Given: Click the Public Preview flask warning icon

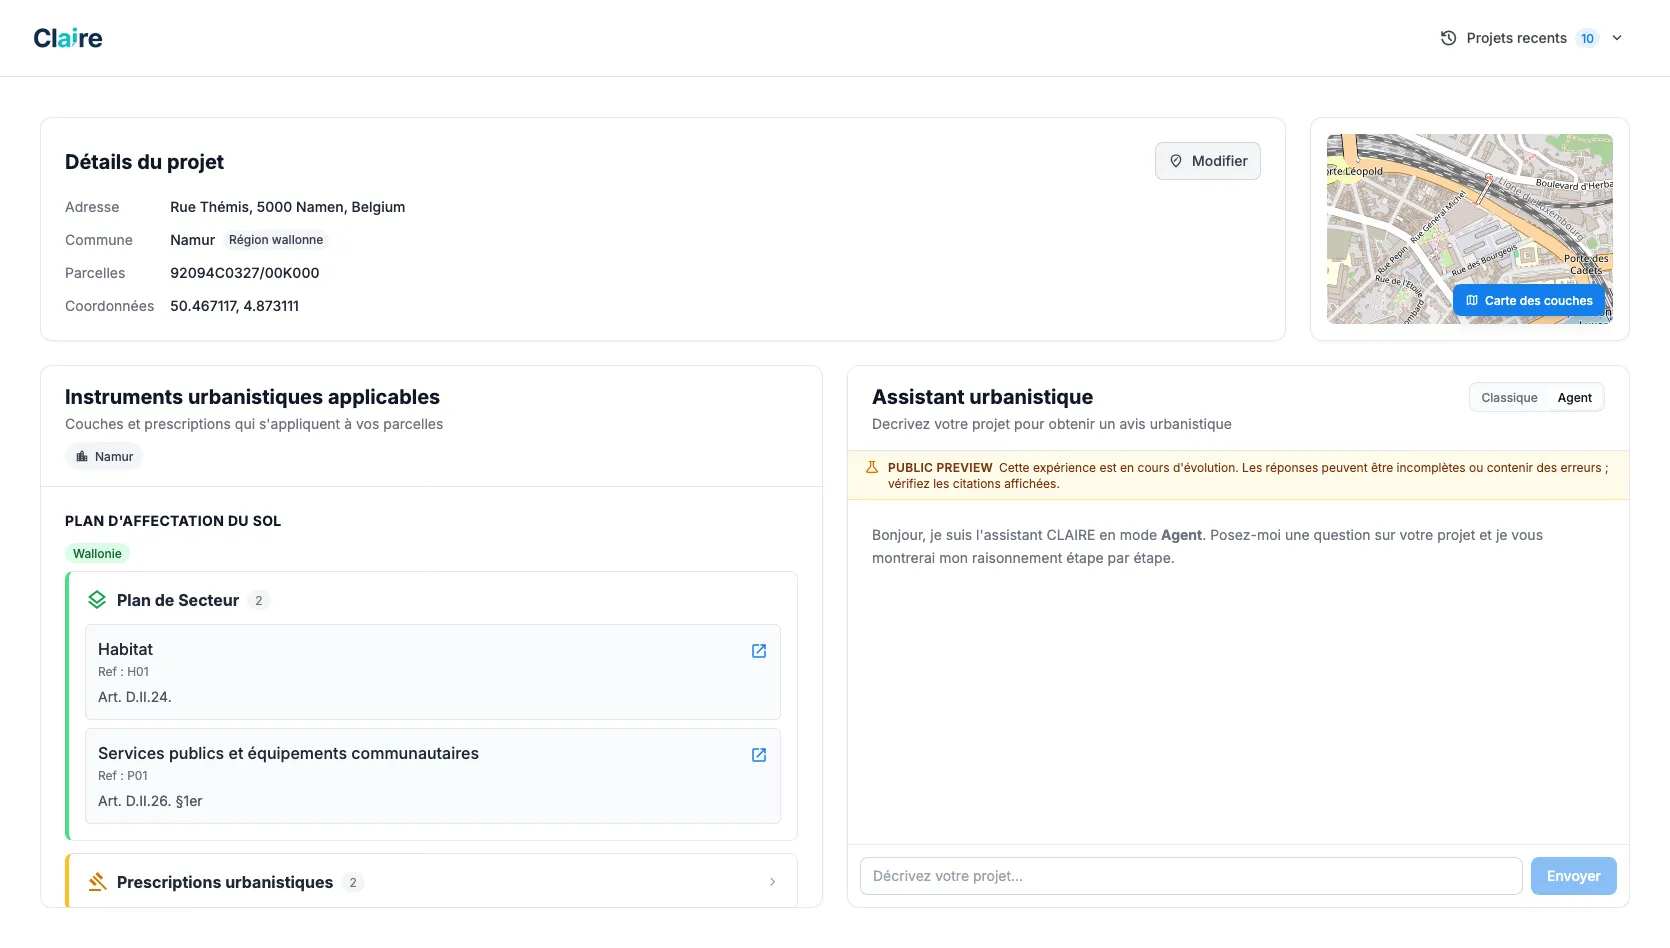Looking at the screenshot, I should tap(872, 467).
